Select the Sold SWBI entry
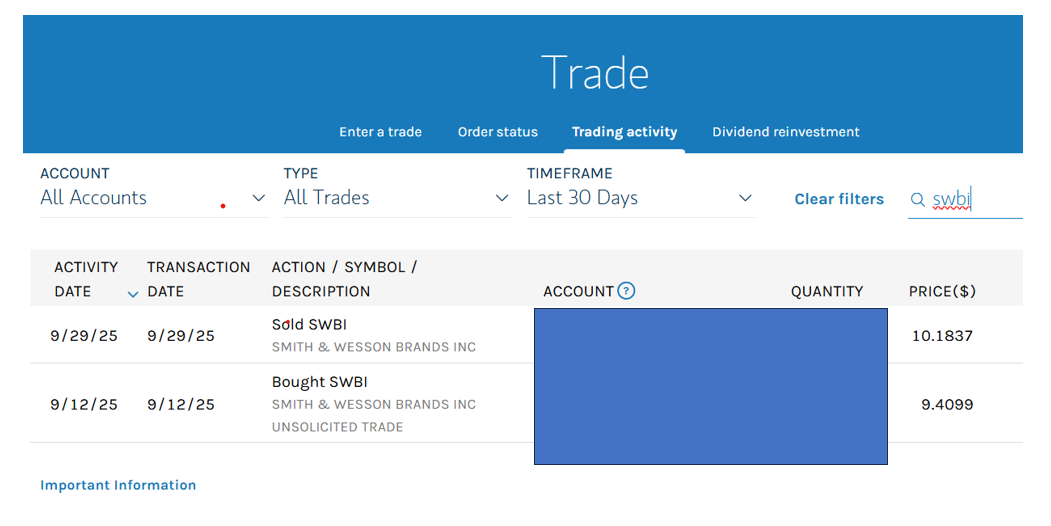 tap(309, 324)
